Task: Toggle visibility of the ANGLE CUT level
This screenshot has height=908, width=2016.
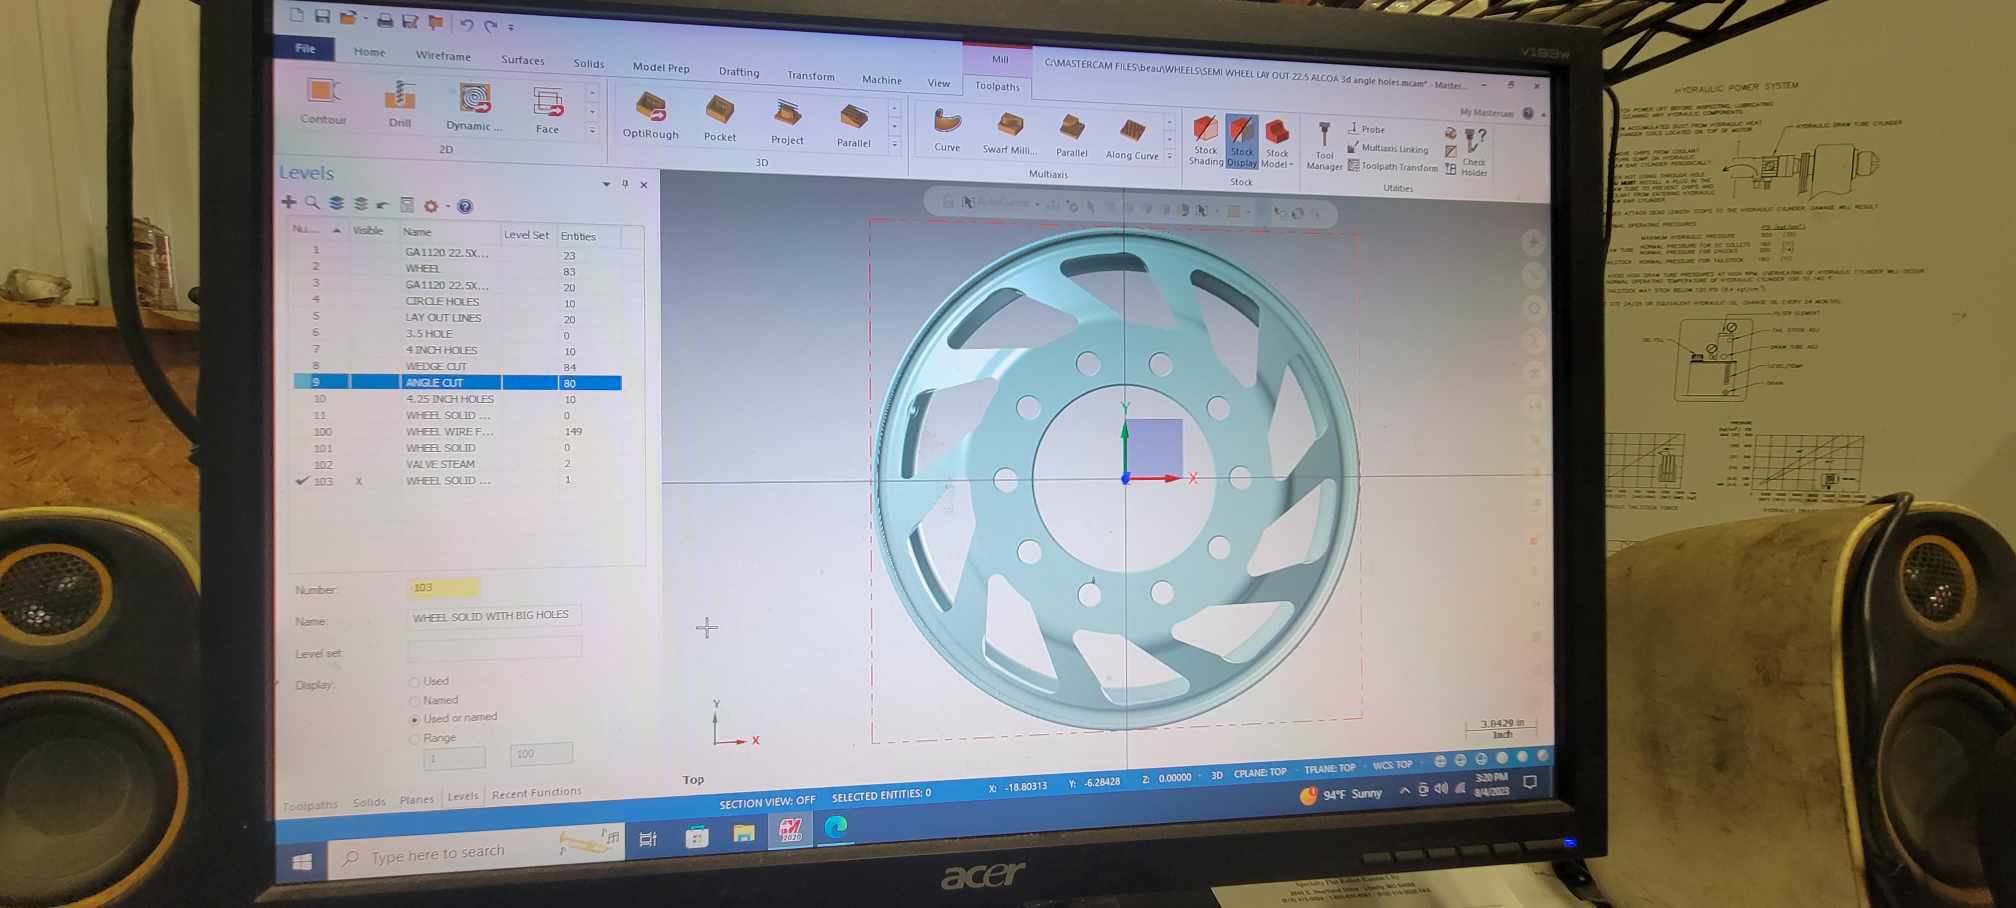Action: pos(373,382)
